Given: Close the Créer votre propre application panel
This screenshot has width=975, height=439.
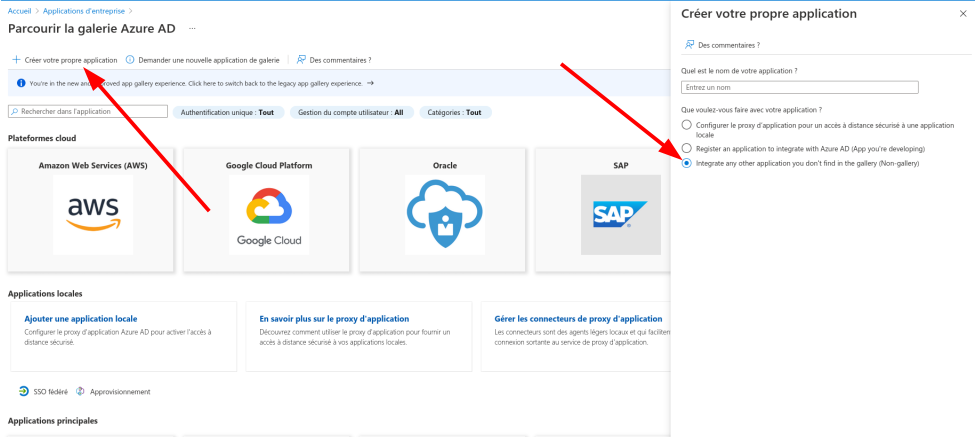Looking at the screenshot, I should point(963,14).
